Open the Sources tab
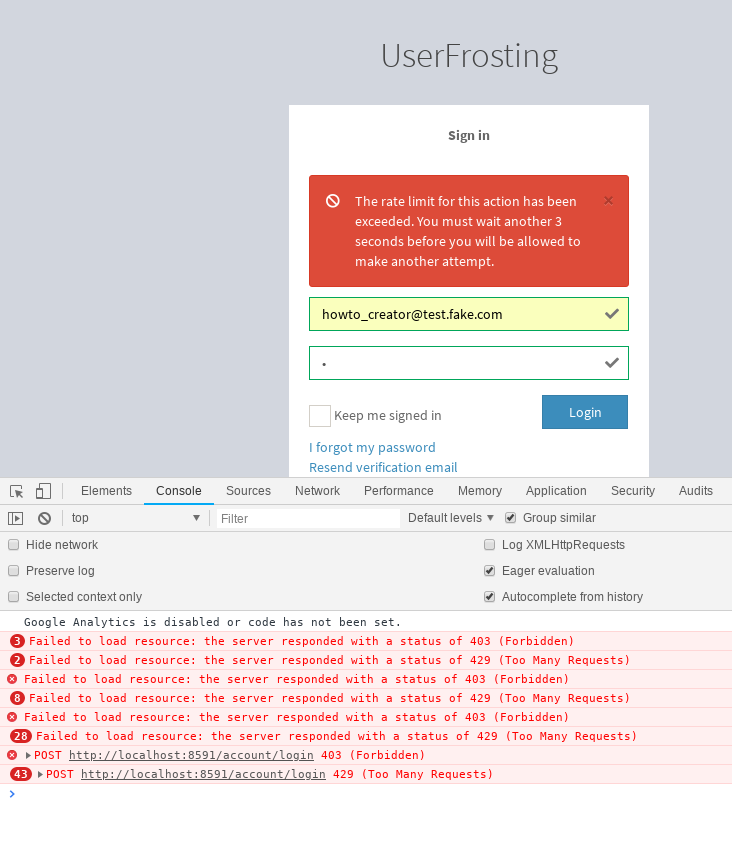The width and height of the screenshot is (732, 863). click(248, 491)
